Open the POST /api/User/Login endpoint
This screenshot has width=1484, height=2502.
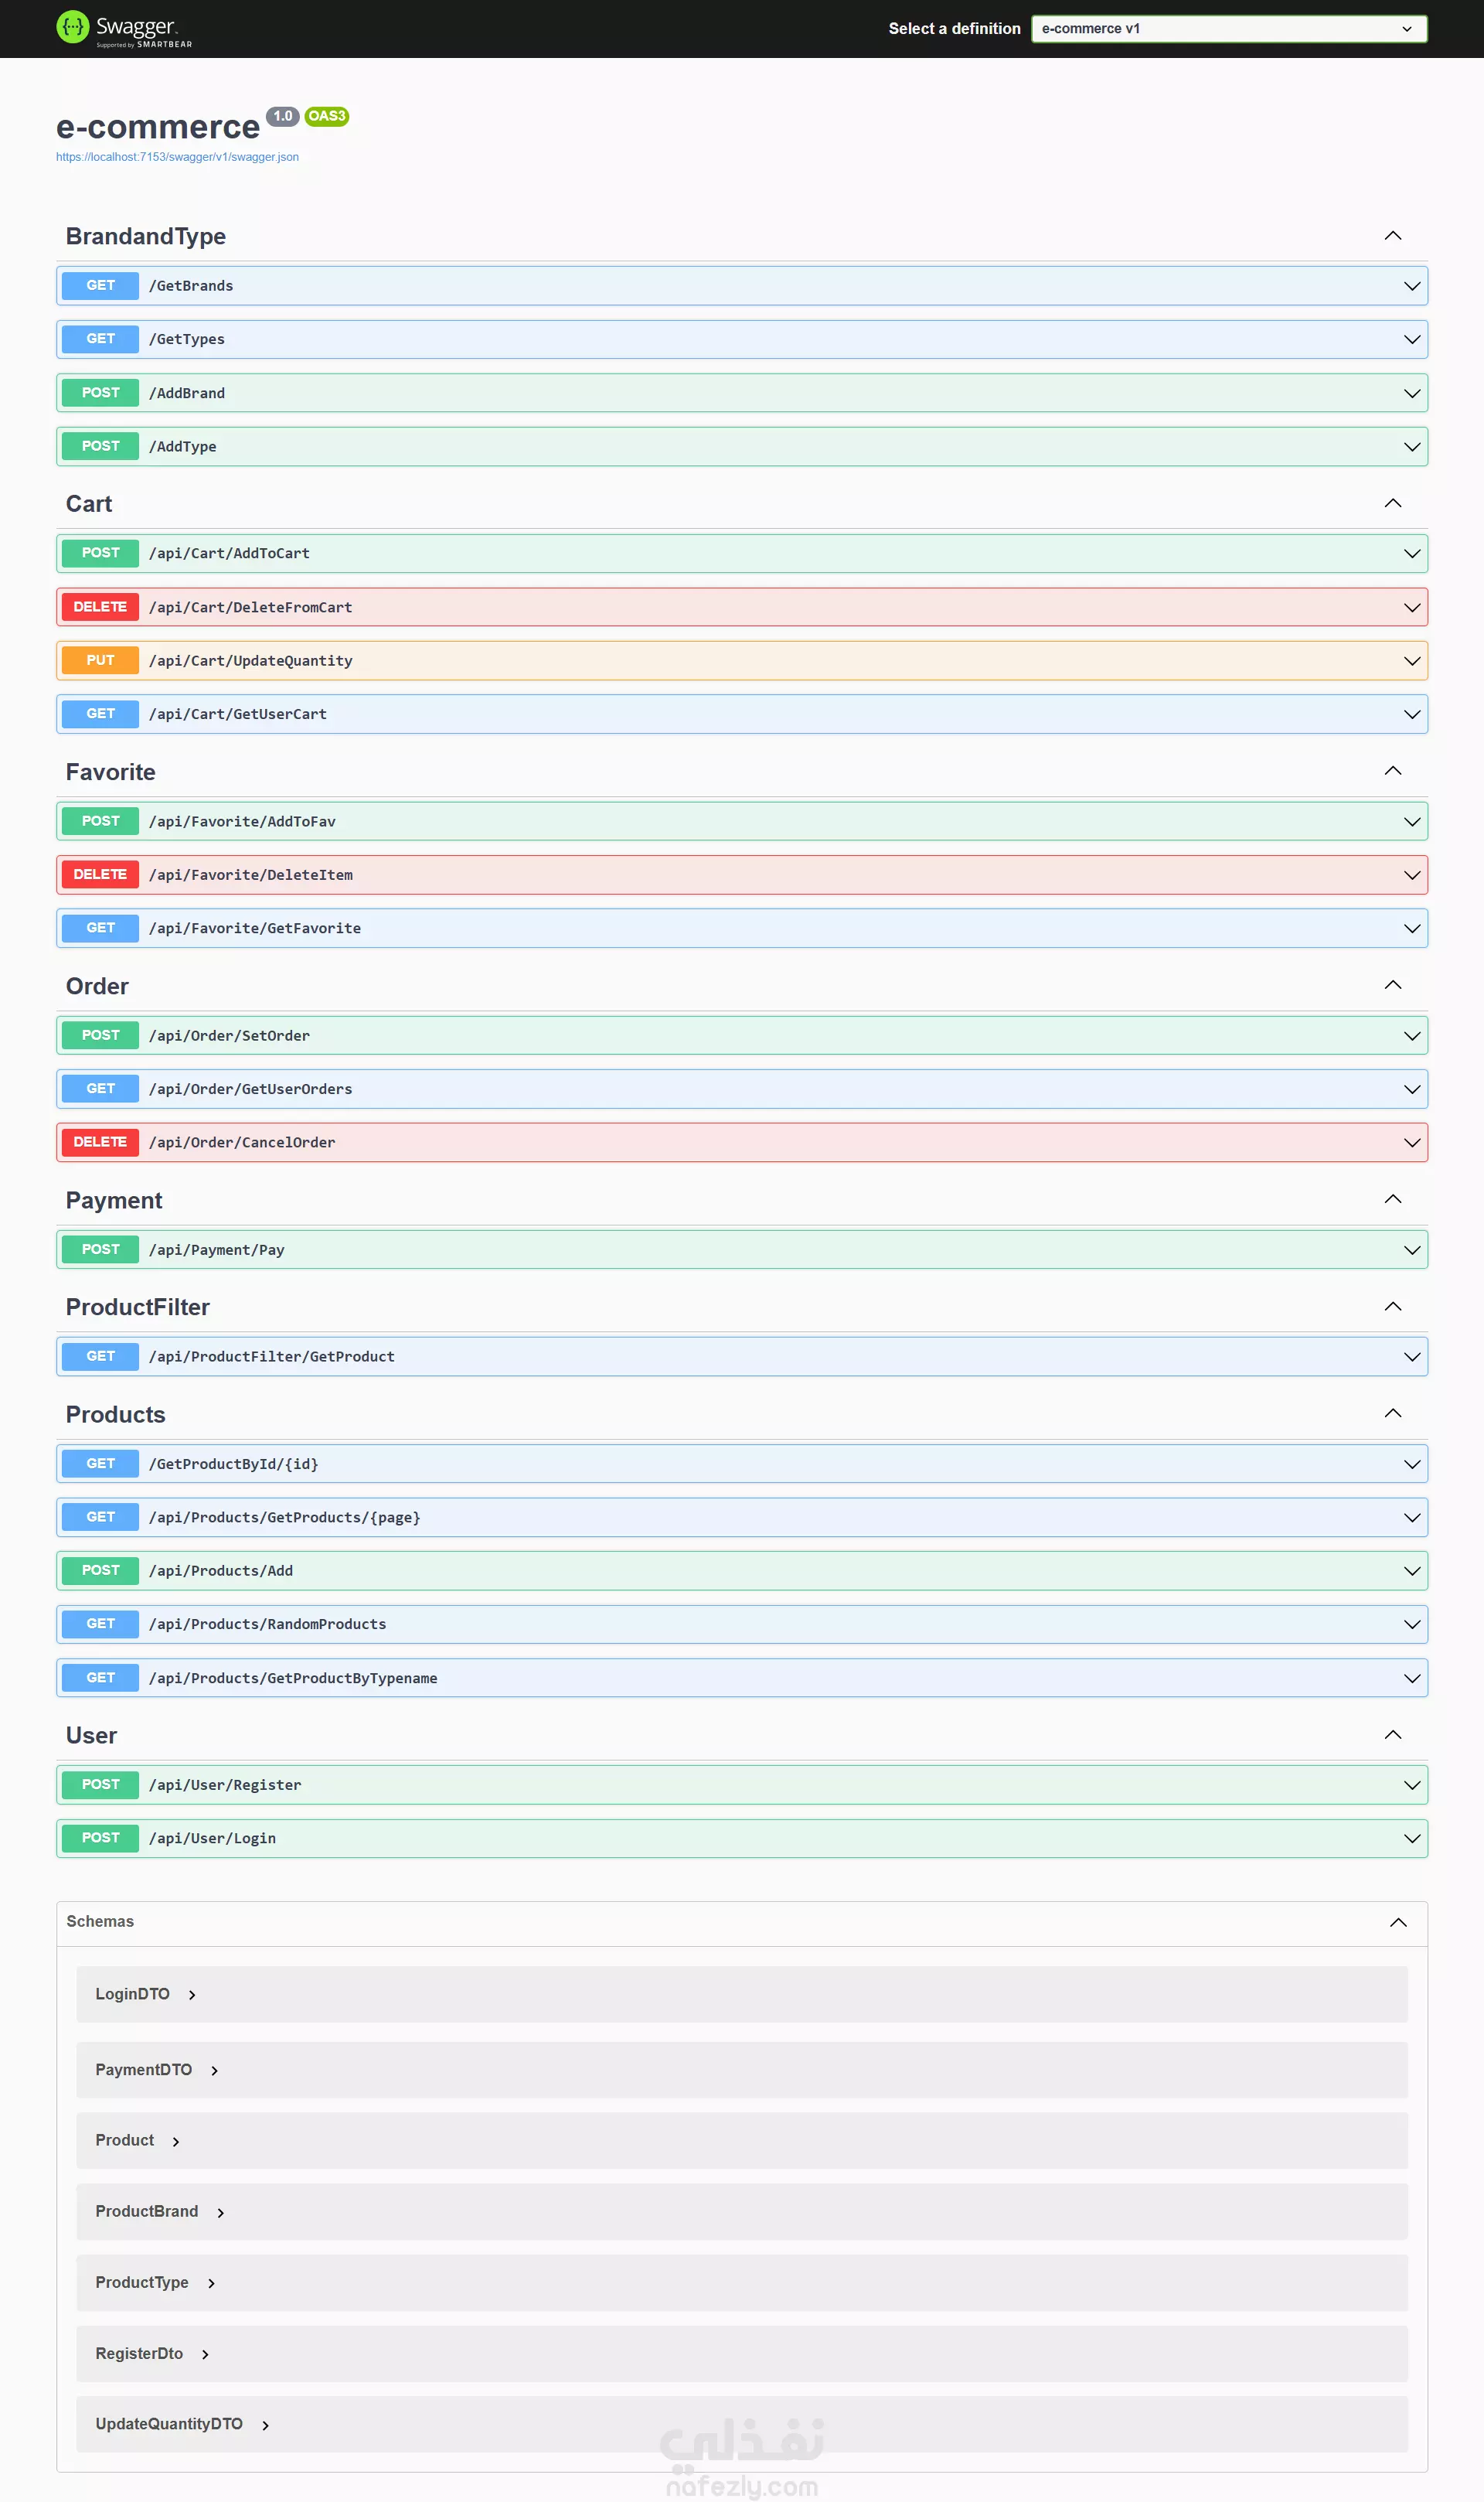pyautogui.click(x=212, y=1838)
